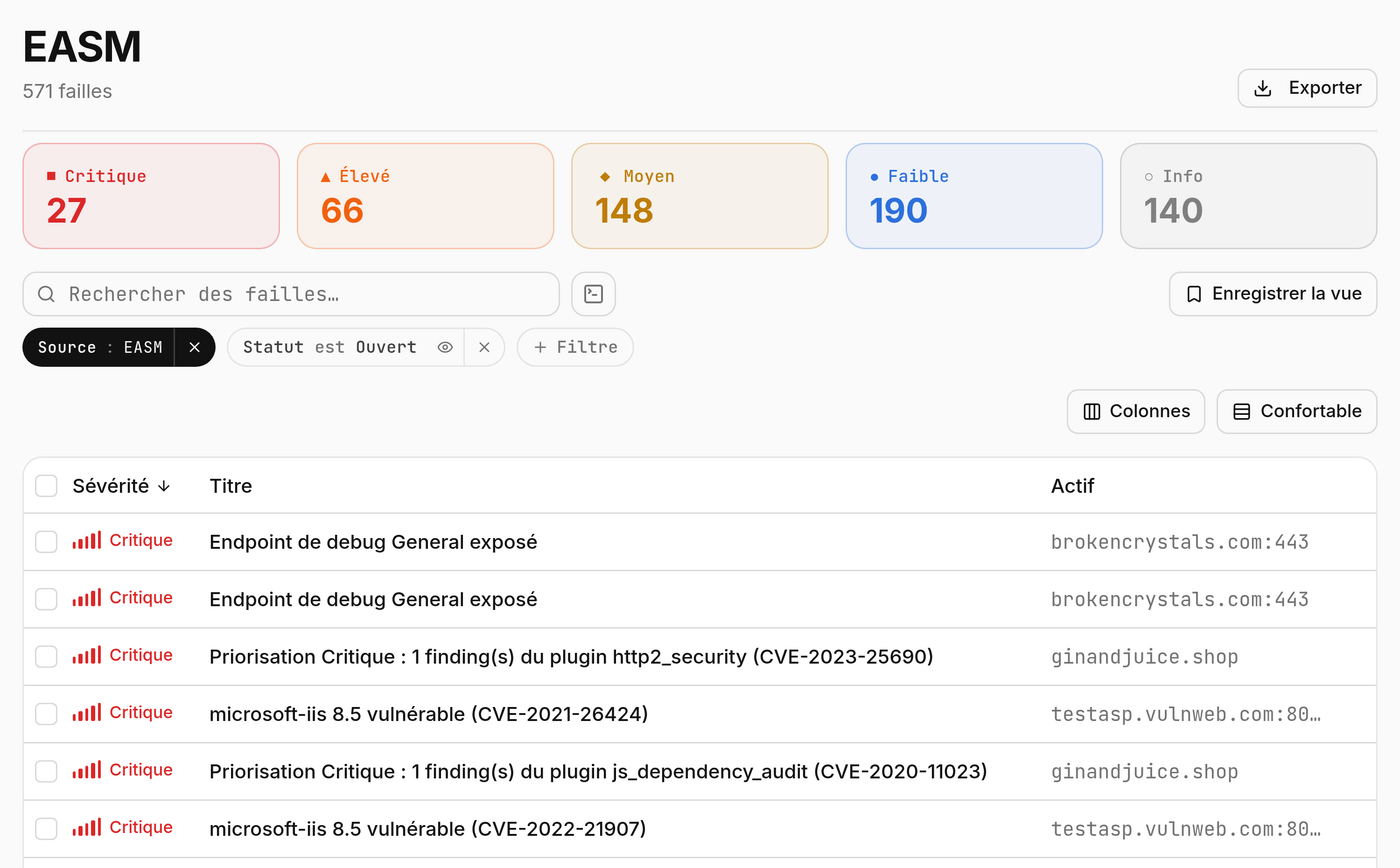Open microsoft-iis 8.5 vulnérable (CVE-2022-21907) title
Viewport: 1400px width, 868px height.
point(428,829)
